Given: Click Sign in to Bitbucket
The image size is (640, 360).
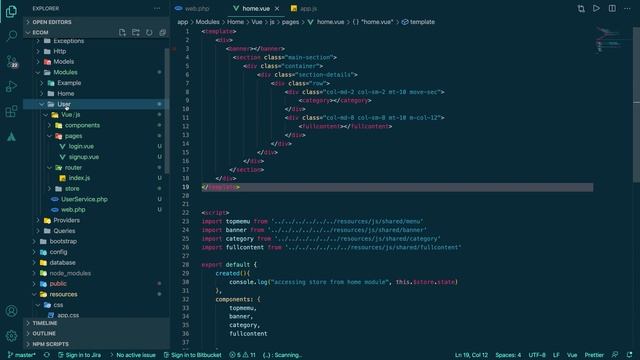Looking at the screenshot, I should pyautogui.click(x=193, y=355).
